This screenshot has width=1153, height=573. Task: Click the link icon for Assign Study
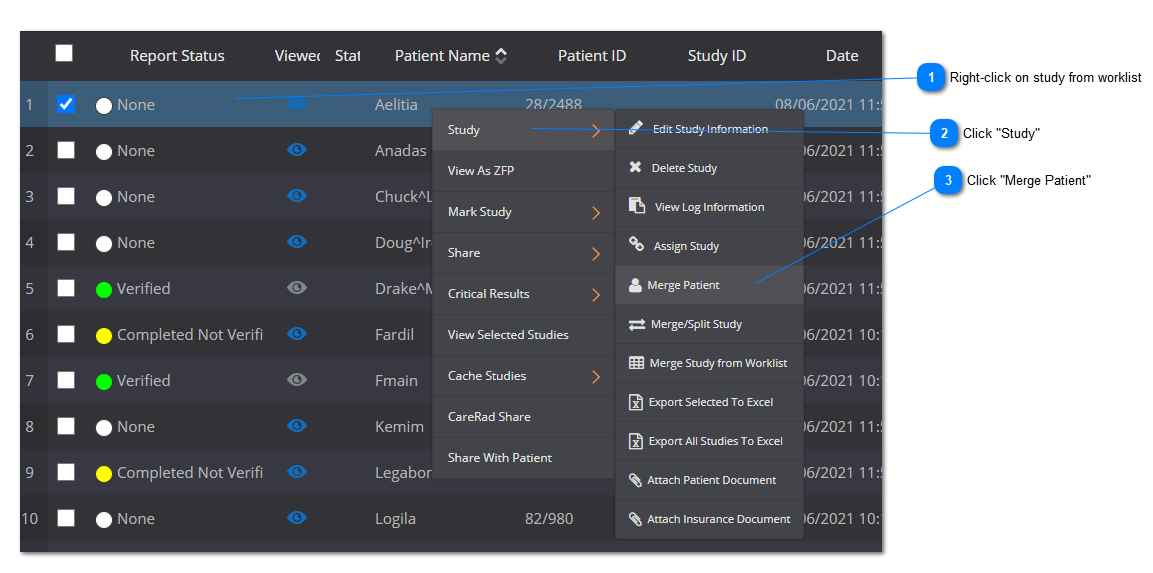(x=636, y=245)
